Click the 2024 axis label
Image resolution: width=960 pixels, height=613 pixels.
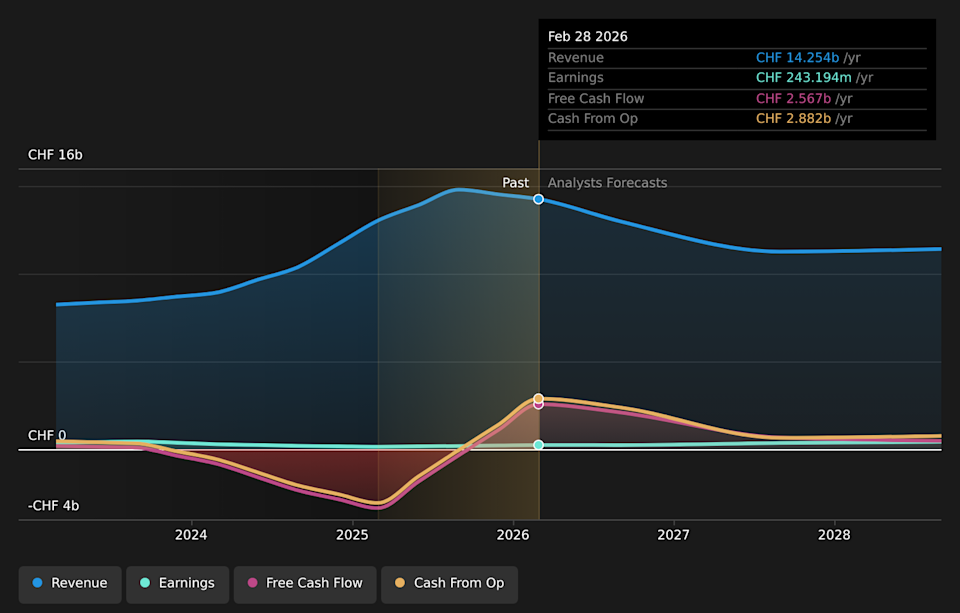(191, 535)
